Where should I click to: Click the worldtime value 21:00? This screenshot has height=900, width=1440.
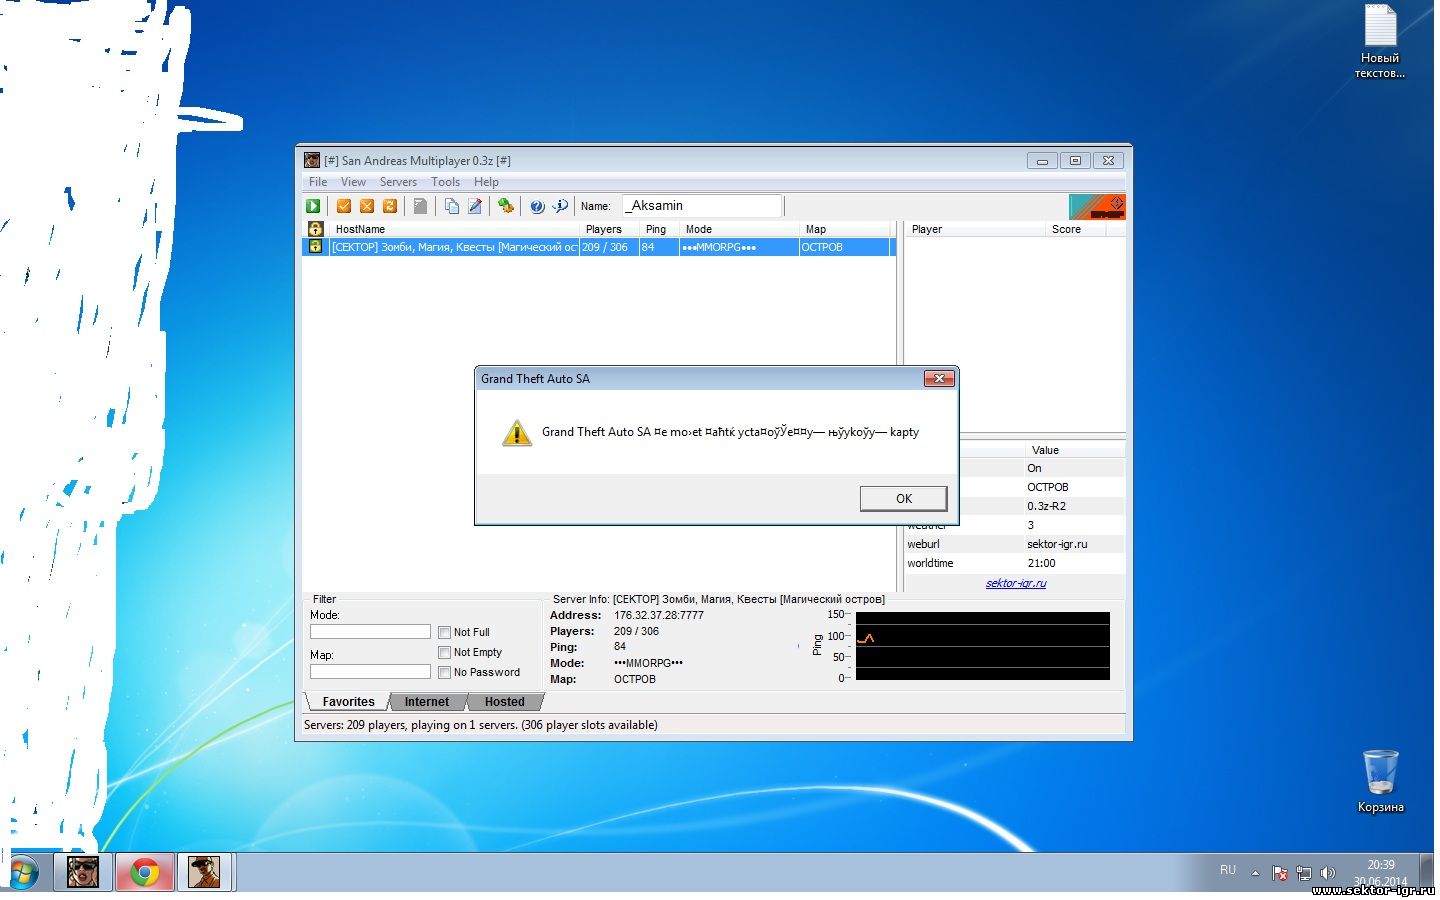[1041, 563]
